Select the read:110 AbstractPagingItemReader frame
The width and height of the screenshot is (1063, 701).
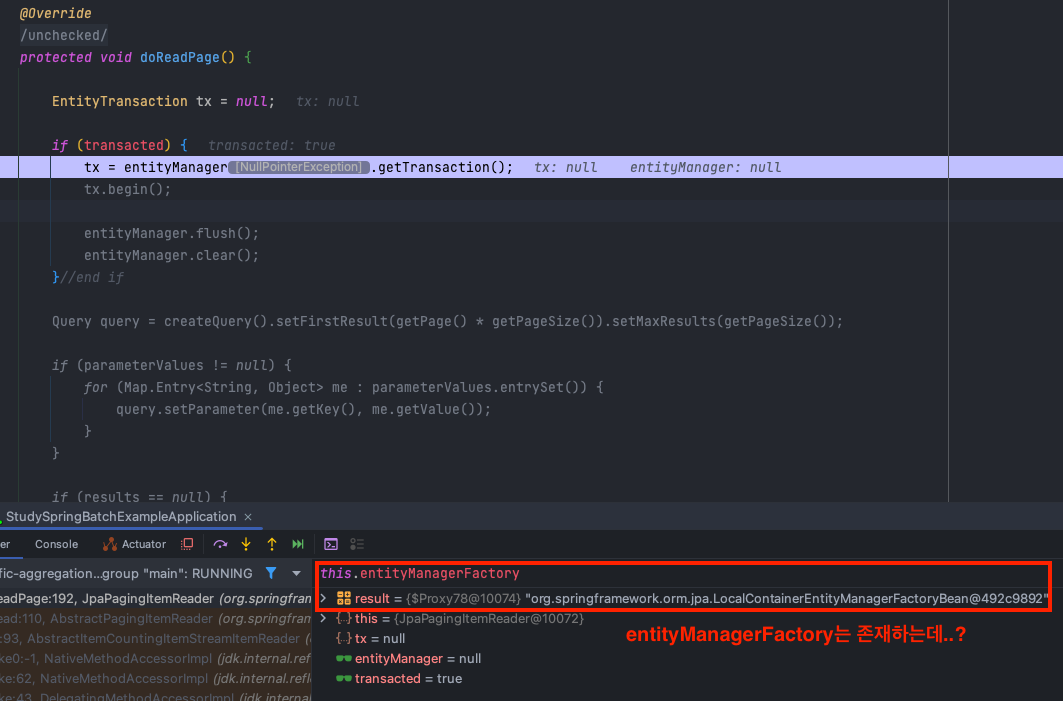tap(156, 618)
